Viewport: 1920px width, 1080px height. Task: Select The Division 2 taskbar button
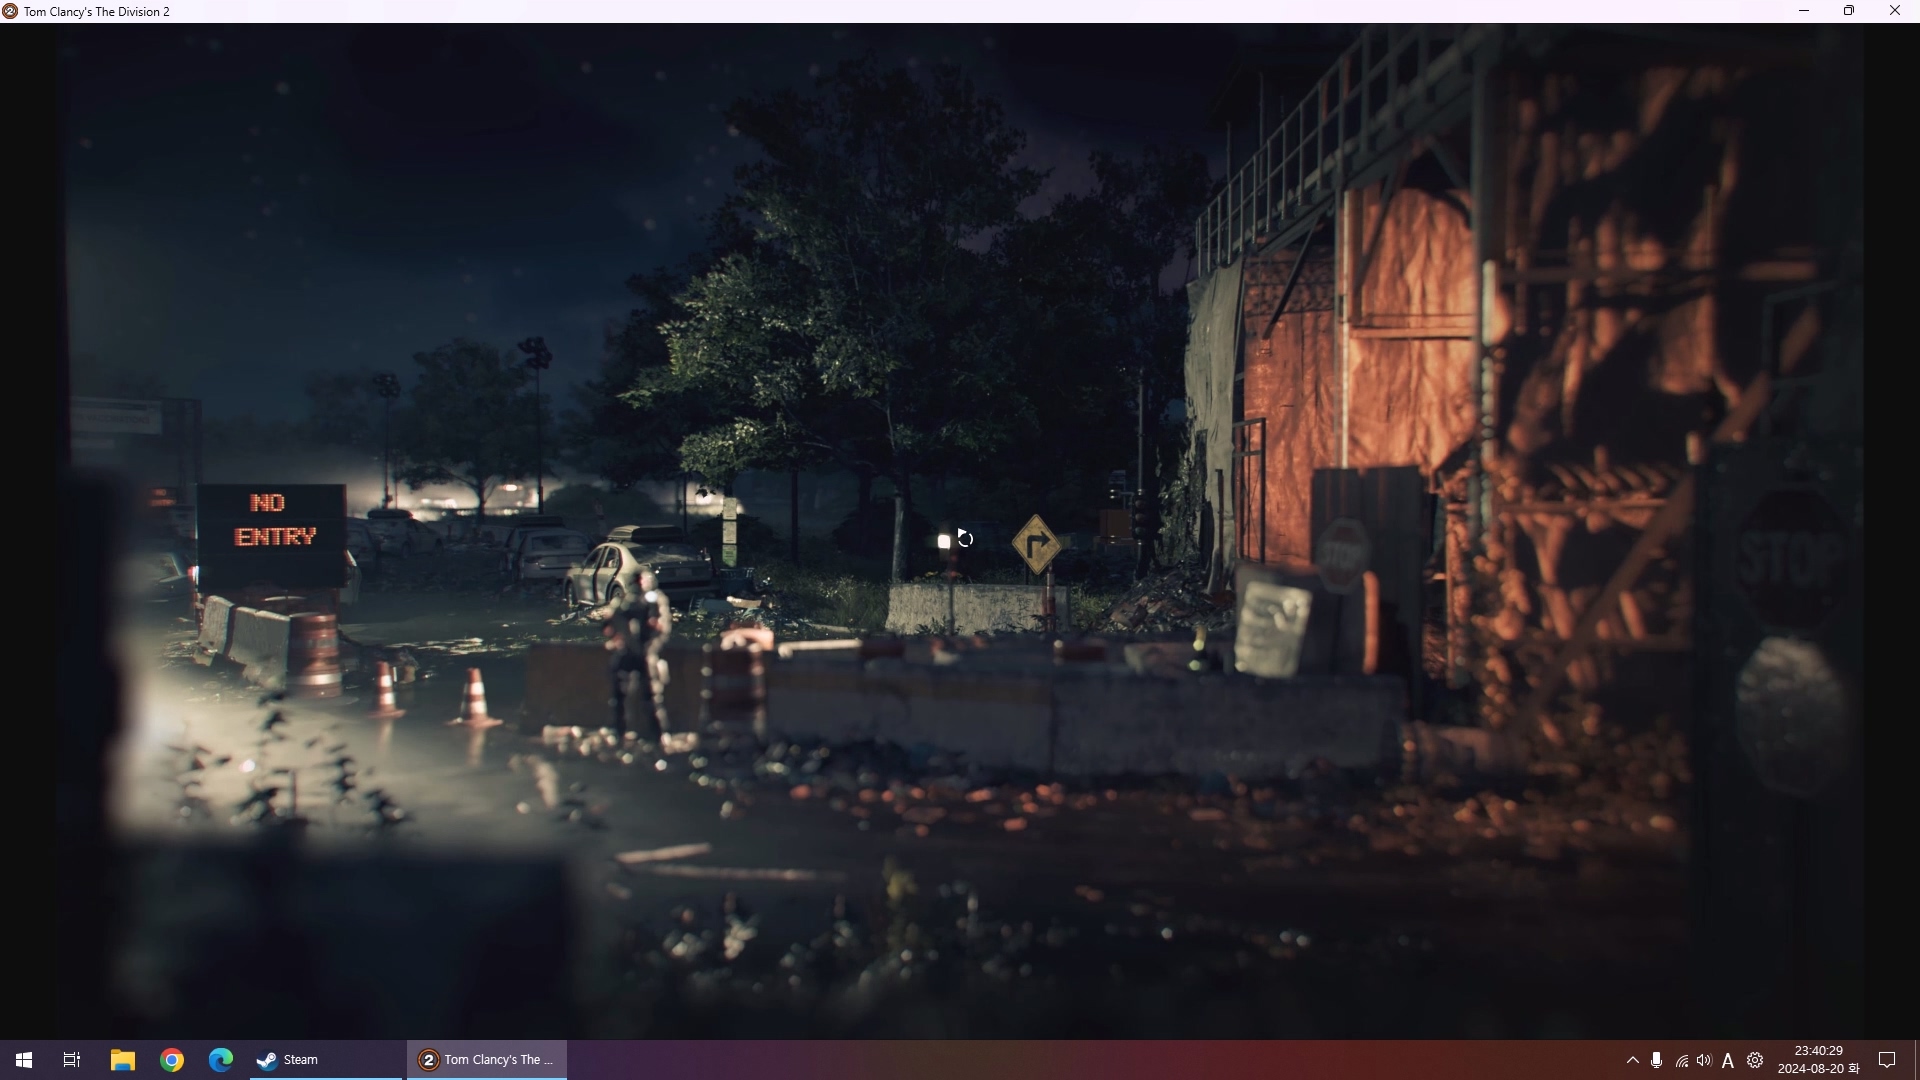click(x=487, y=1060)
